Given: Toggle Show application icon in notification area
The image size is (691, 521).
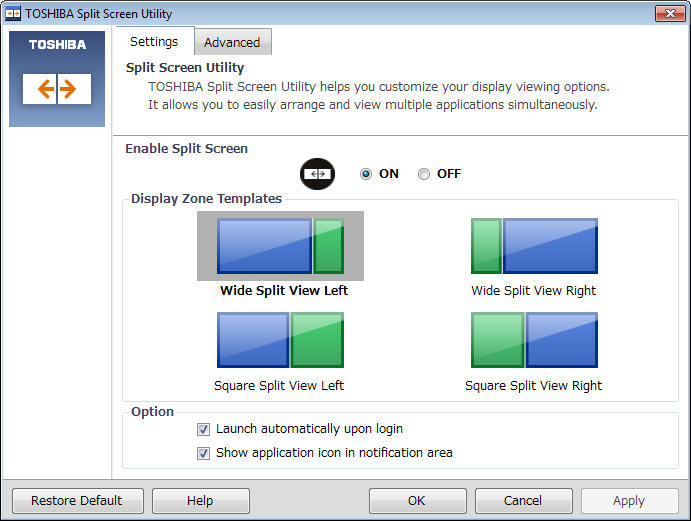Looking at the screenshot, I should (203, 453).
